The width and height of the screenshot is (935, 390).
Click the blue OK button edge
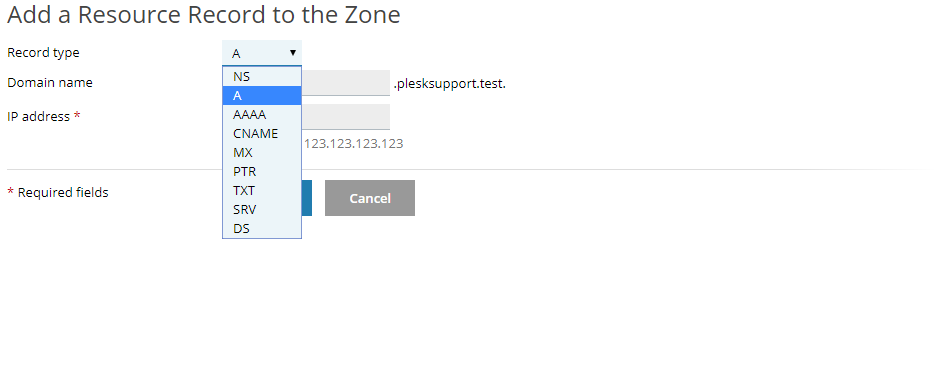coord(306,198)
